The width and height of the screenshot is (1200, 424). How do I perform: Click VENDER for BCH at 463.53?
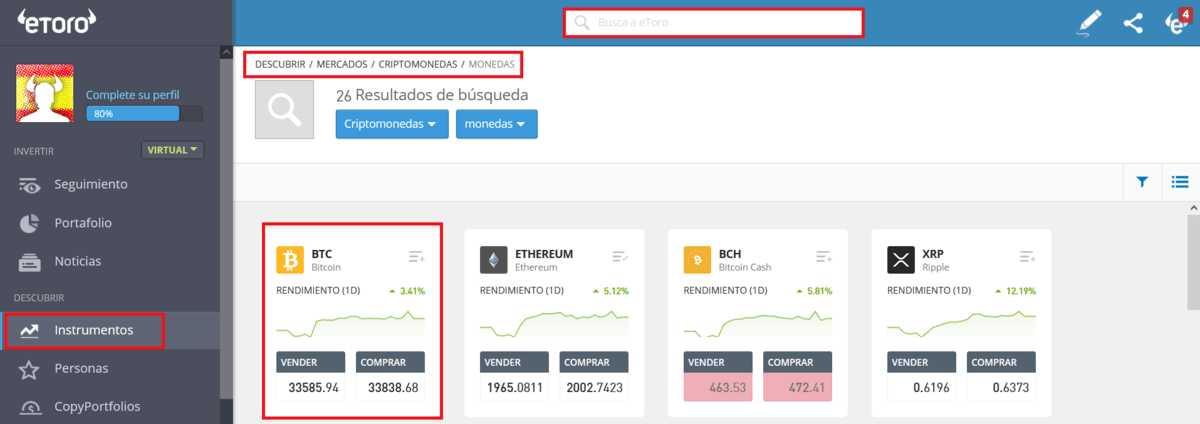718,376
